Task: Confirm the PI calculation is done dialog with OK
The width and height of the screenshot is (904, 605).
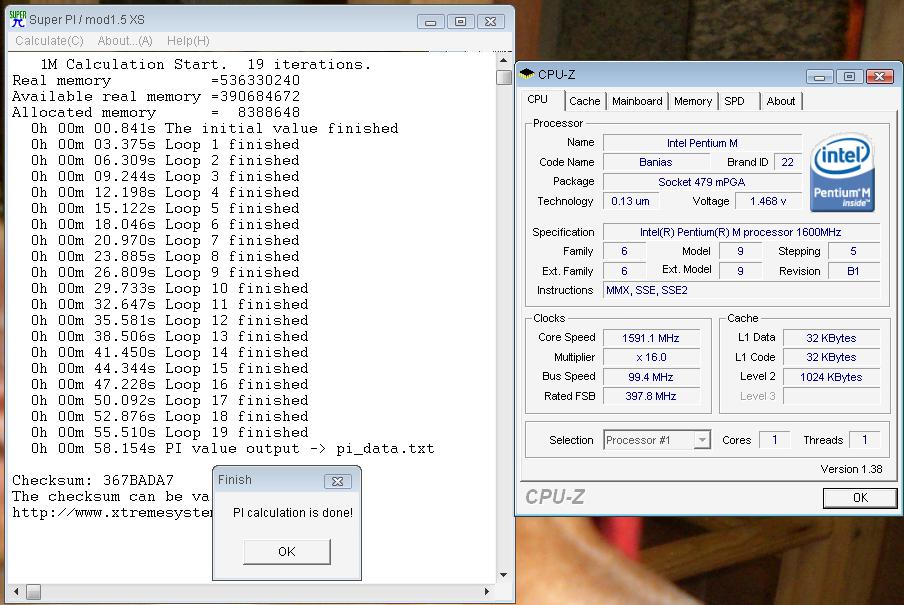Action: pos(287,552)
